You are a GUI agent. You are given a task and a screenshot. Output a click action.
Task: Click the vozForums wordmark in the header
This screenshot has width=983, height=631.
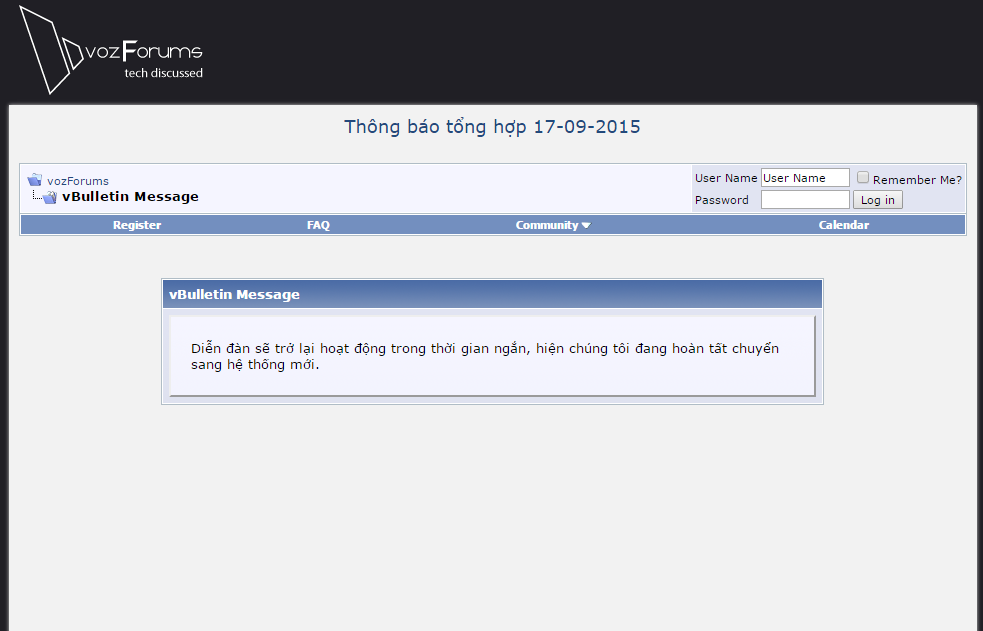click(x=144, y=51)
